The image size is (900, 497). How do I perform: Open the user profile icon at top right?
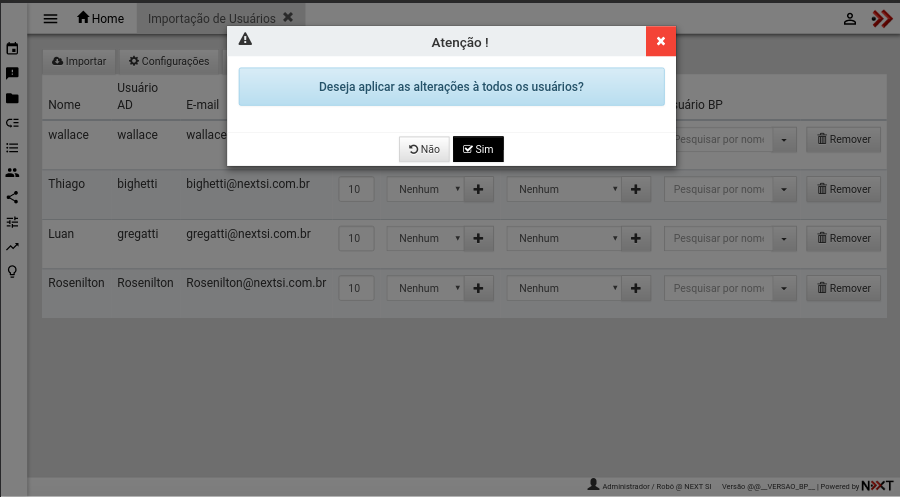pos(849,18)
